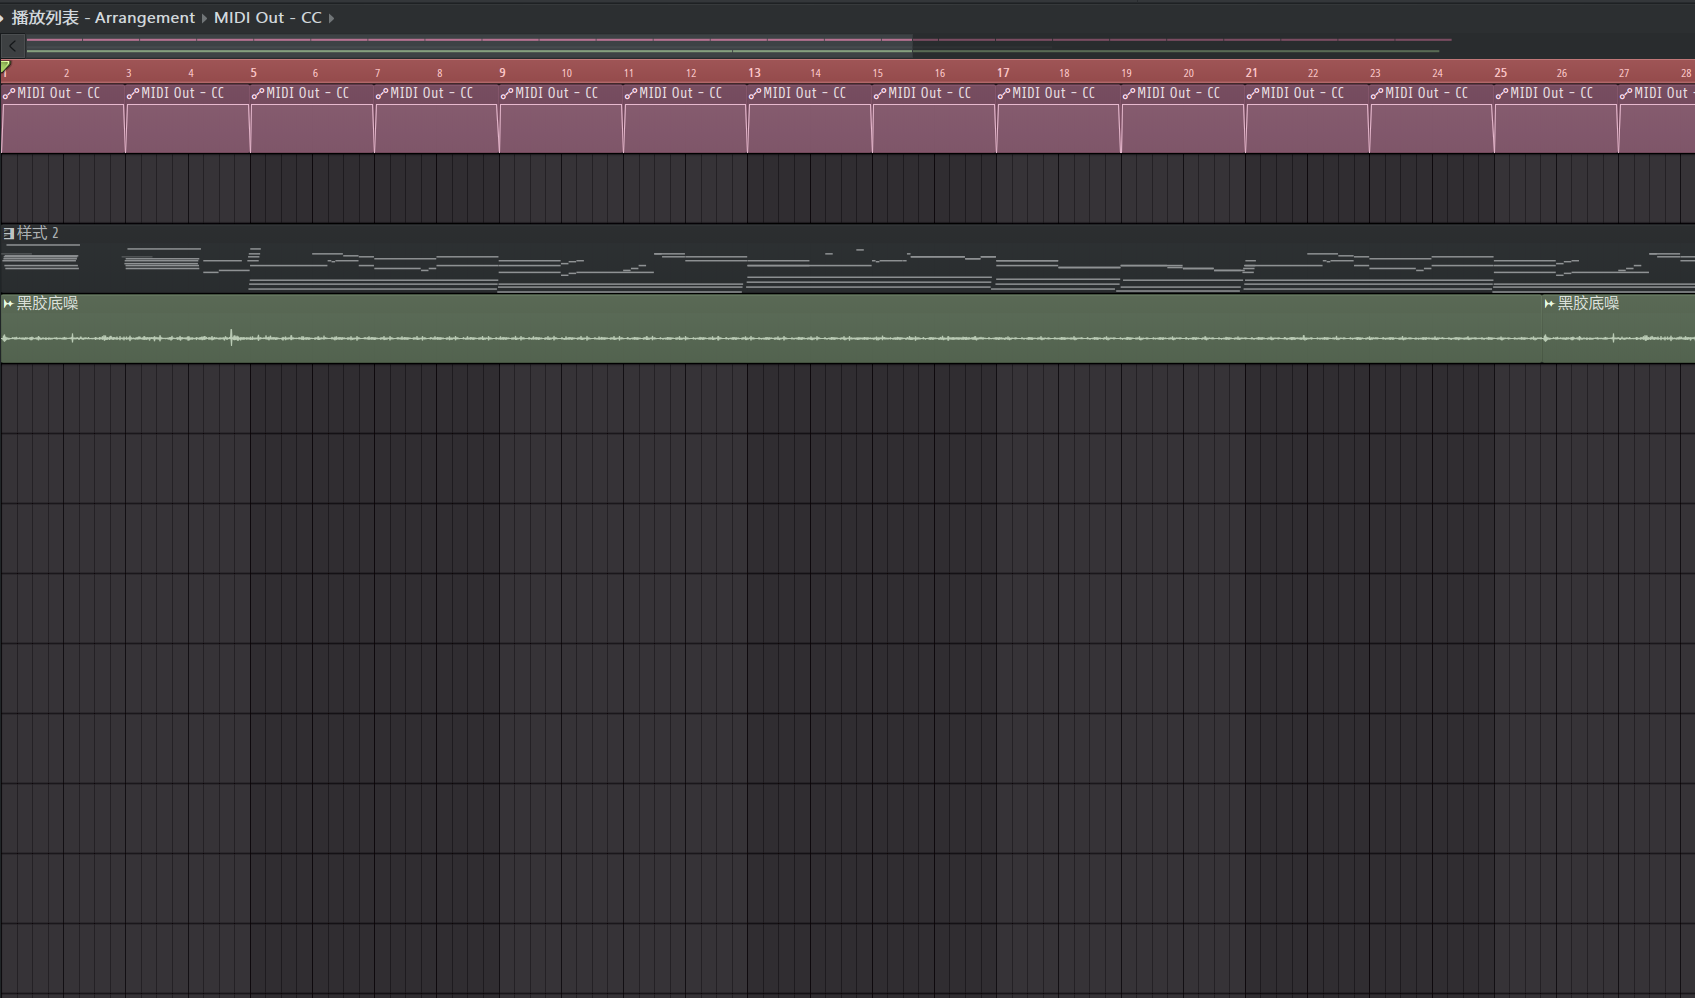The height and width of the screenshot is (998, 1695).
Task: Open the clip menu icon of the MIDI Out - CC clip at bar 13
Action: click(x=755, y=94)
